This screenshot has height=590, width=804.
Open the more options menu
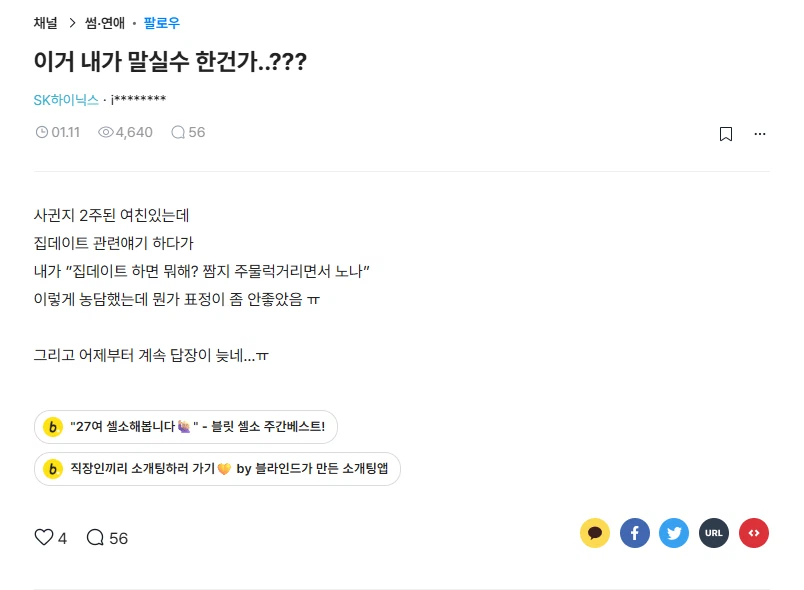760,133
